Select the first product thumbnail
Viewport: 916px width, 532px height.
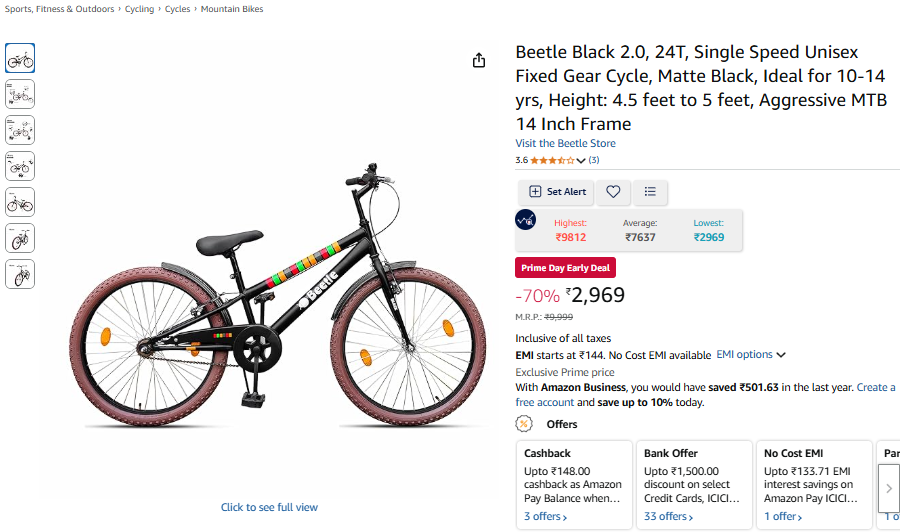pyautogui.click(x=20, y=58)
